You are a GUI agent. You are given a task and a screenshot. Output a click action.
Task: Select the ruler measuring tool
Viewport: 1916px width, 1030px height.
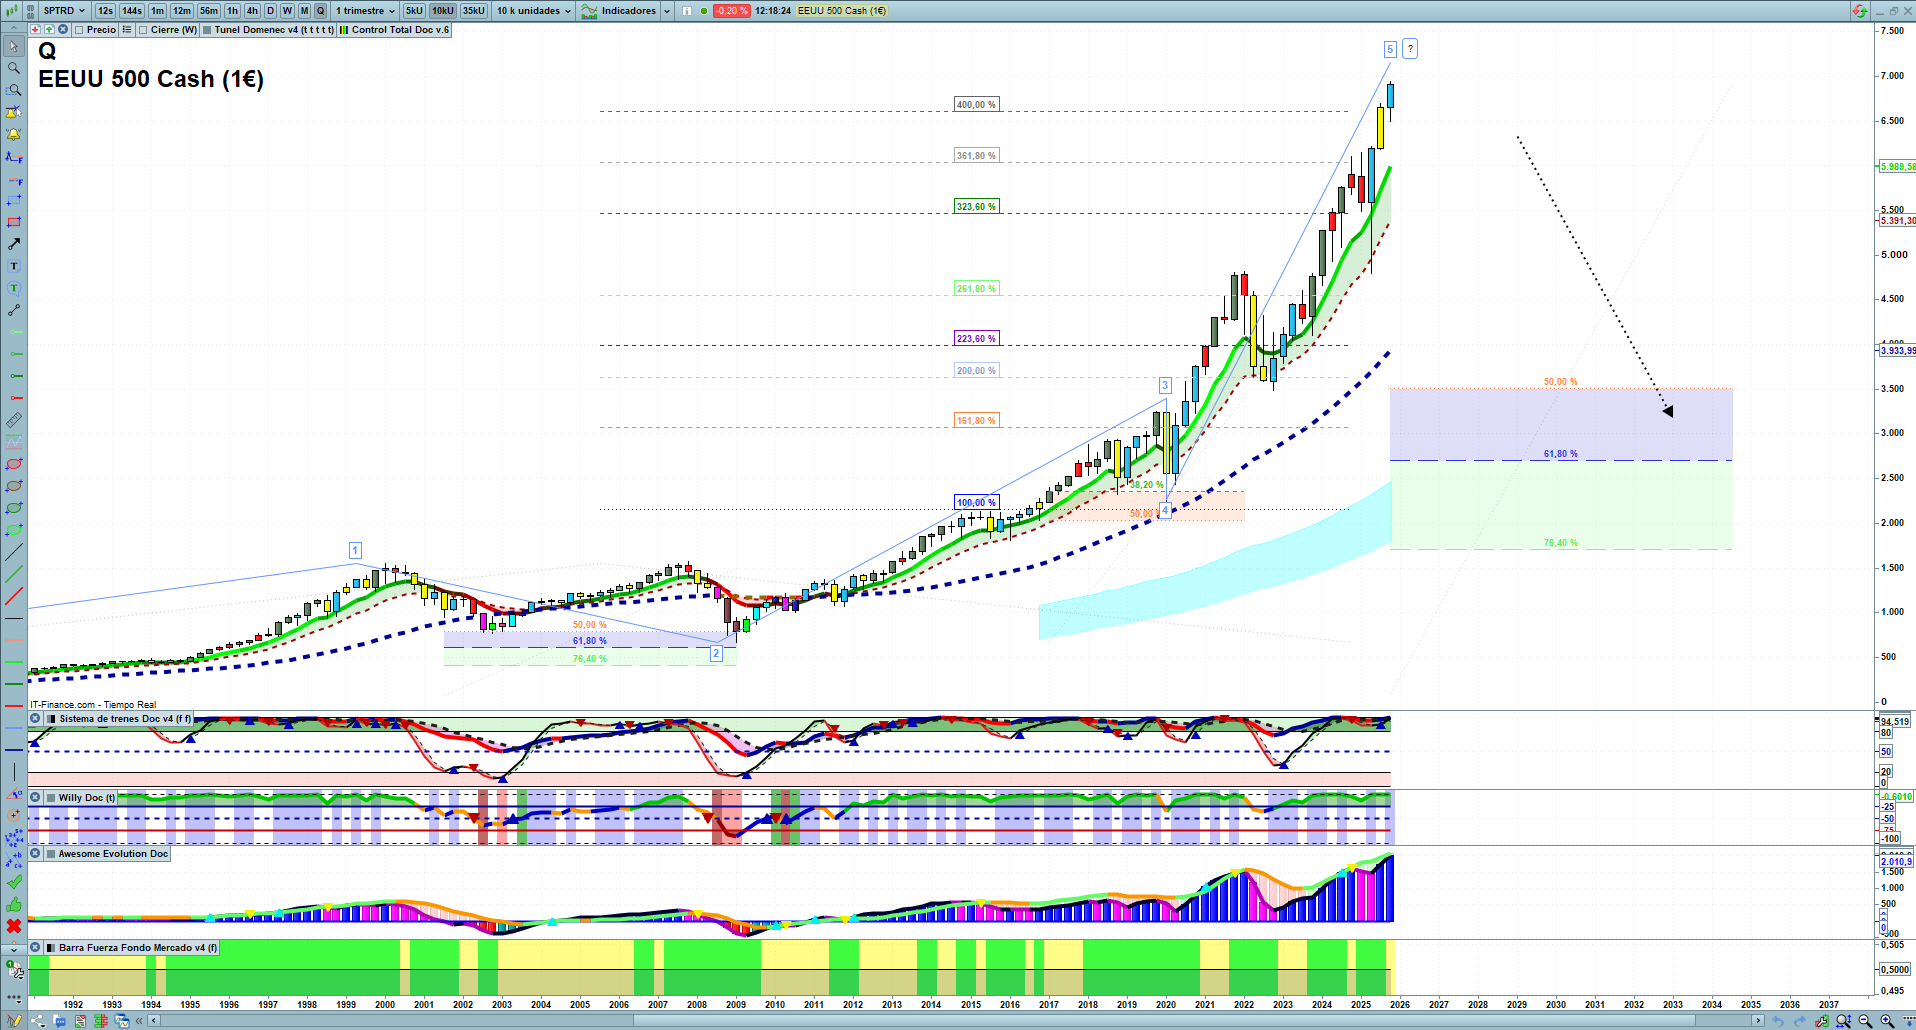click(14, 420)
